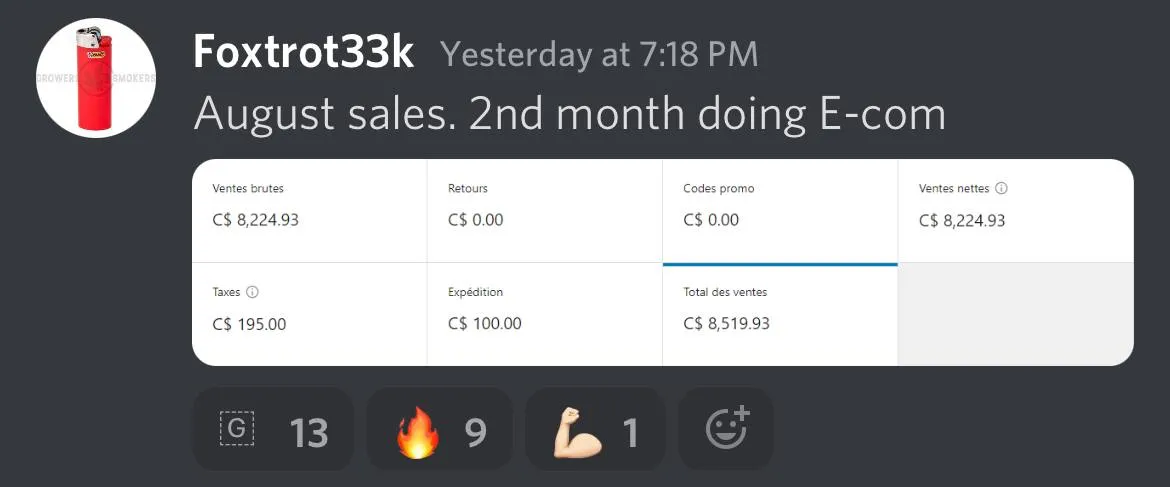Click the August sales message text

pos(569,114)
